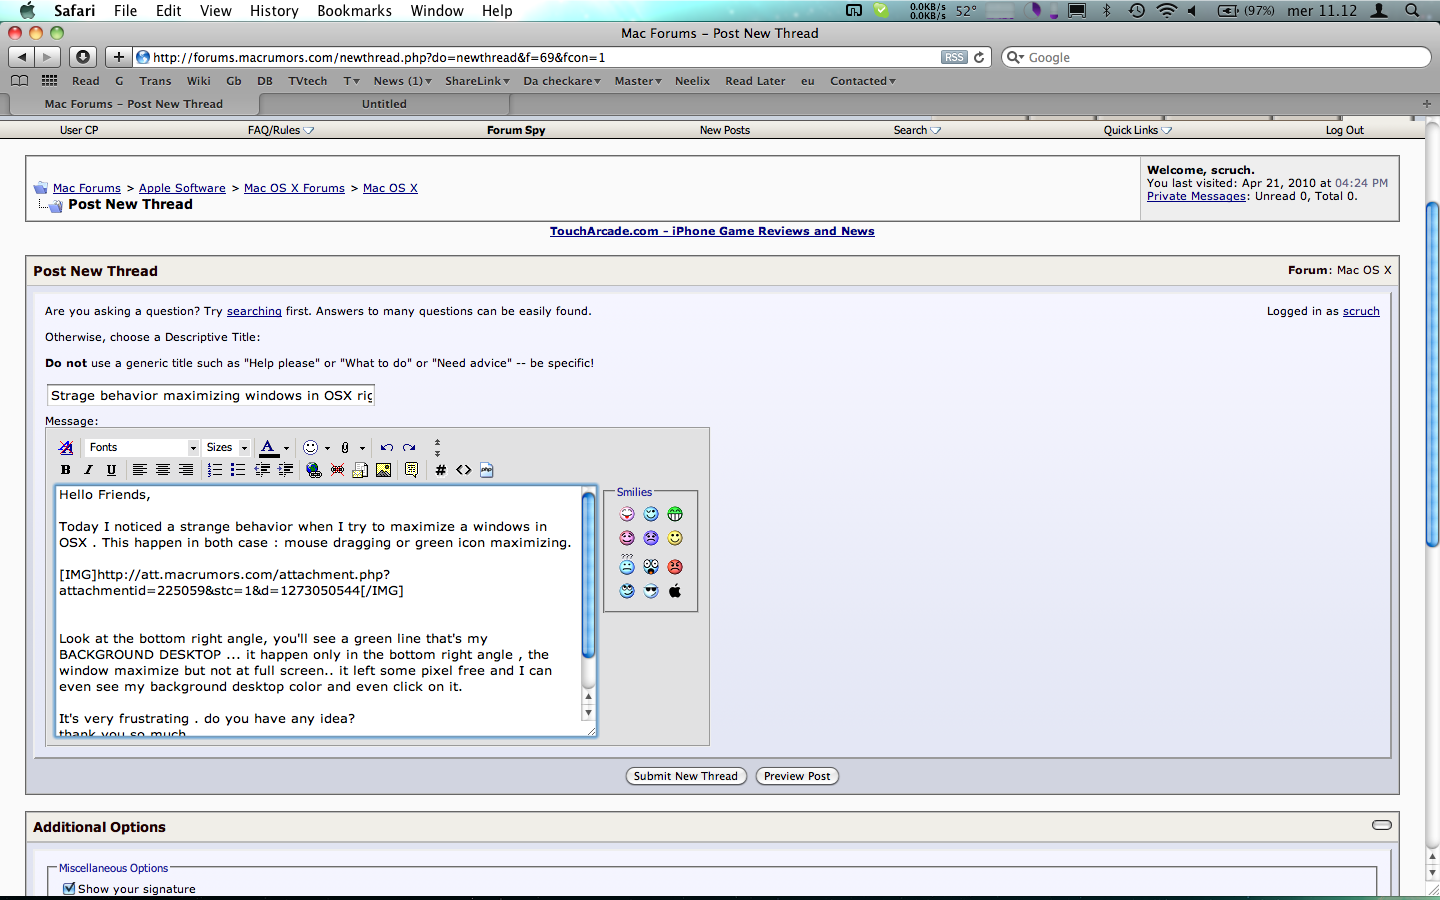Viewport: 1440px width, 900px height.
Task: Insert an unordered bullet list
Action: [x=238, y=470]
